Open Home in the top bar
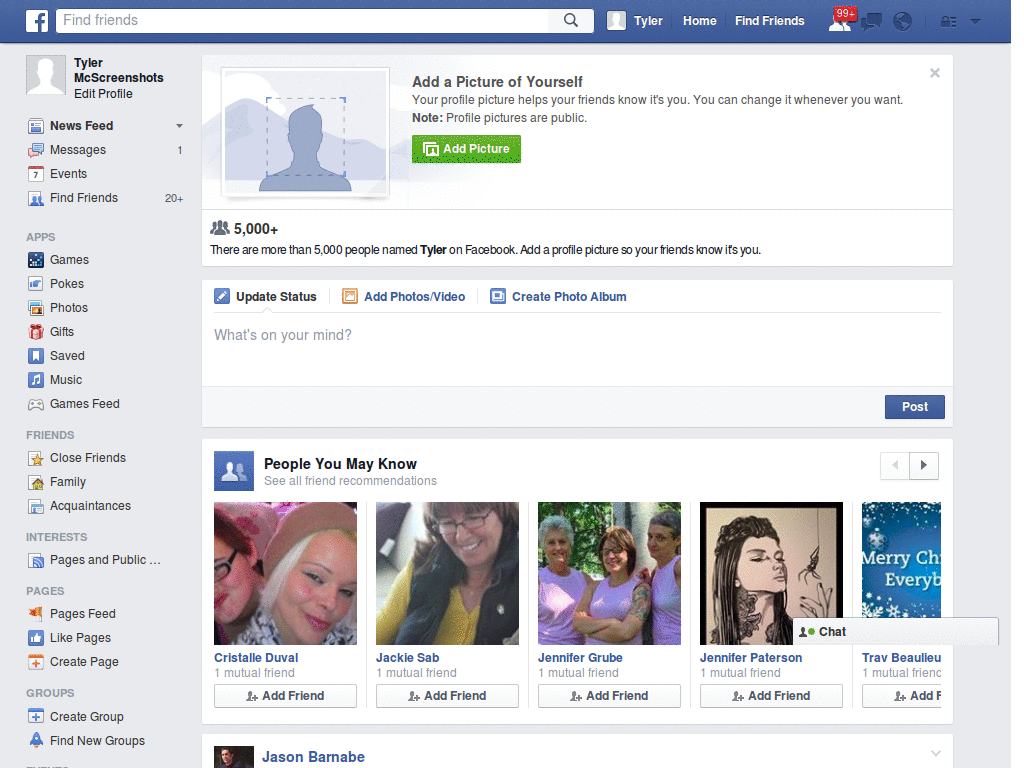The image size is (1024, 768). 699,21
